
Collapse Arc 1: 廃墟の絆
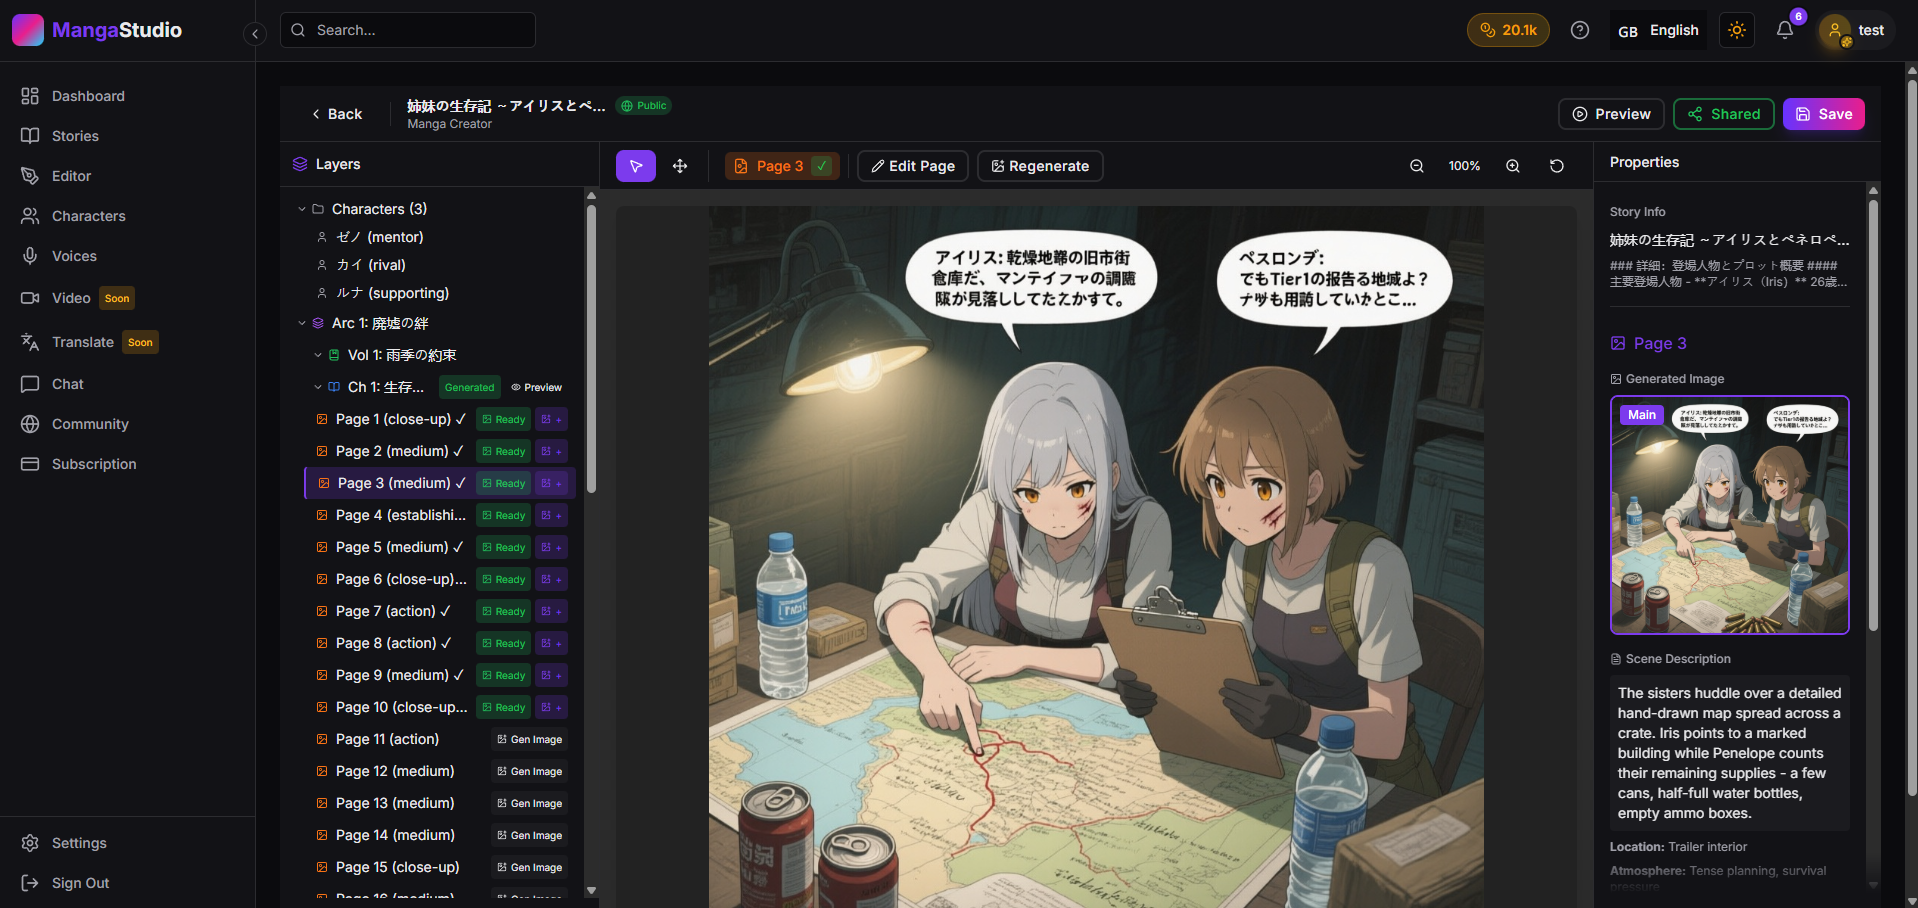302,323
